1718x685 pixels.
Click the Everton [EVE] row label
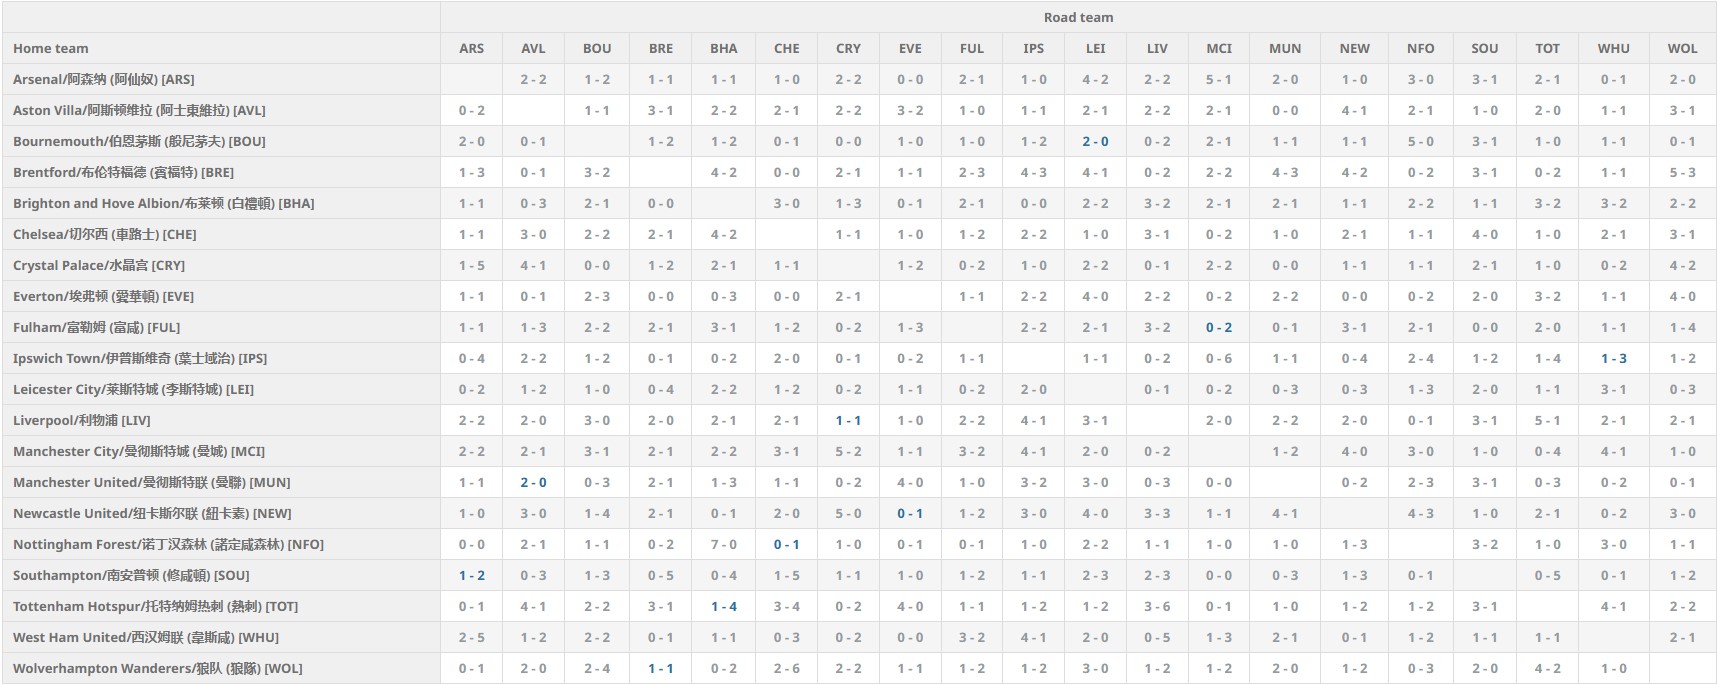click(103, 296)
